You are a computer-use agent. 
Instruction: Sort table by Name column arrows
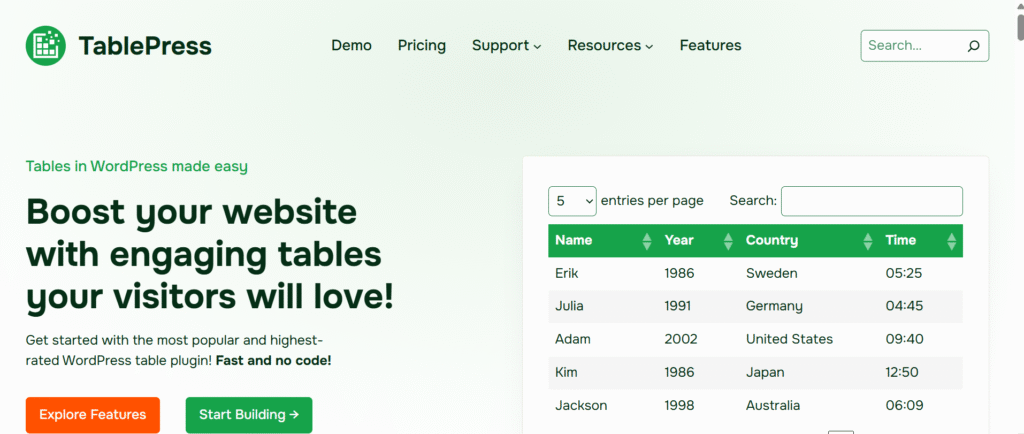647,241
